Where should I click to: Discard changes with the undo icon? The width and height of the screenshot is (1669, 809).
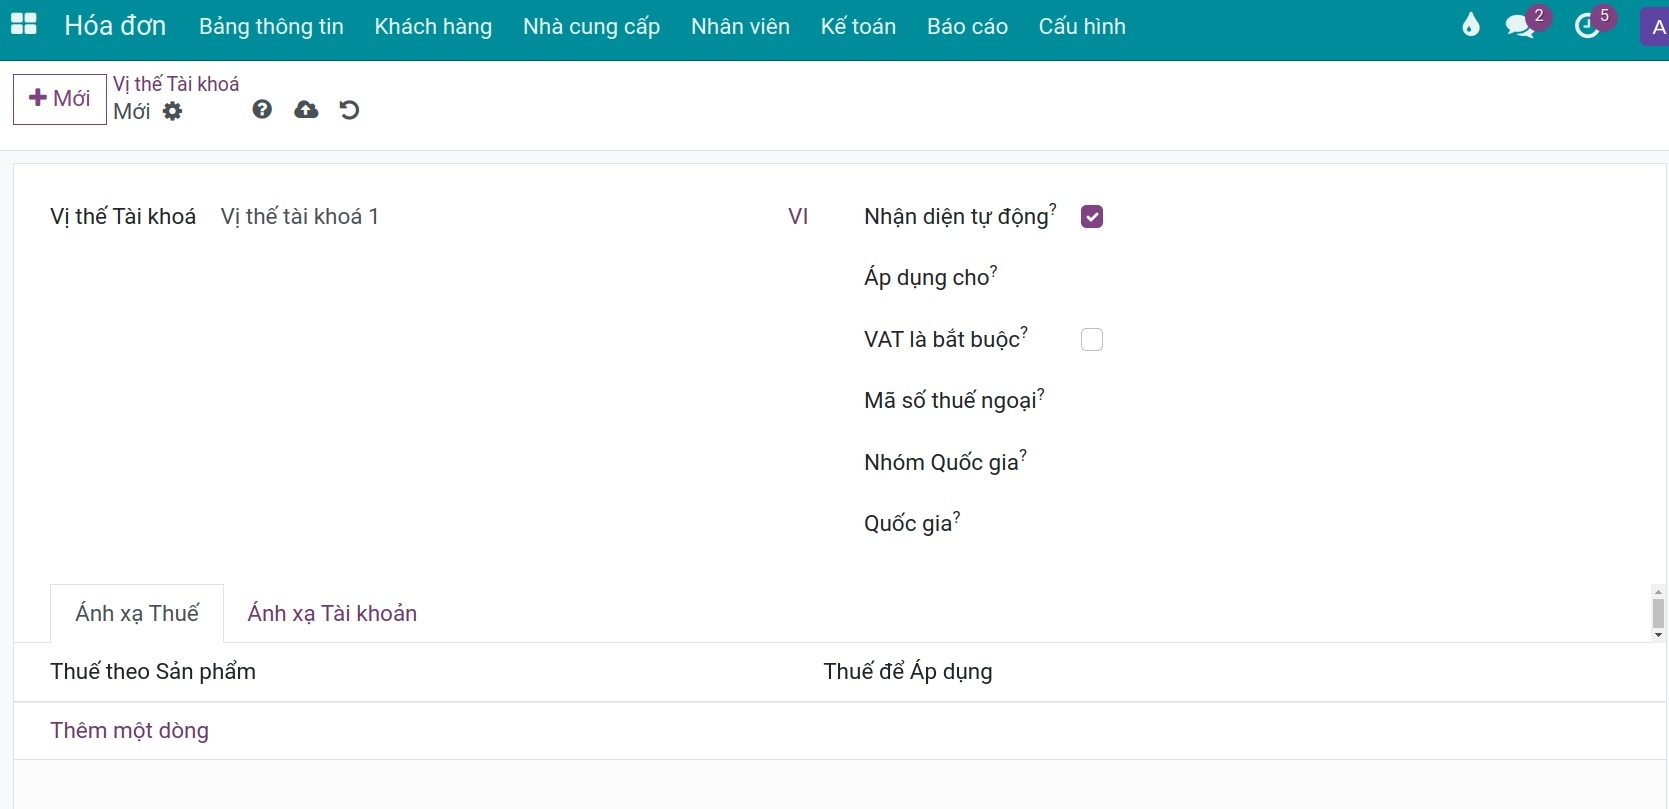tap(349, 110)
